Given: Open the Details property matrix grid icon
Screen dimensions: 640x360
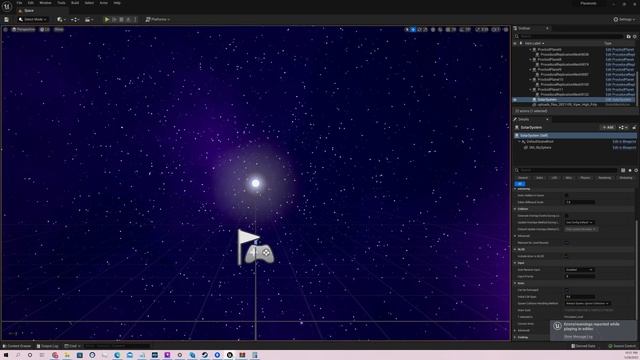Looking at the screenshot, I should pos(623,170).
